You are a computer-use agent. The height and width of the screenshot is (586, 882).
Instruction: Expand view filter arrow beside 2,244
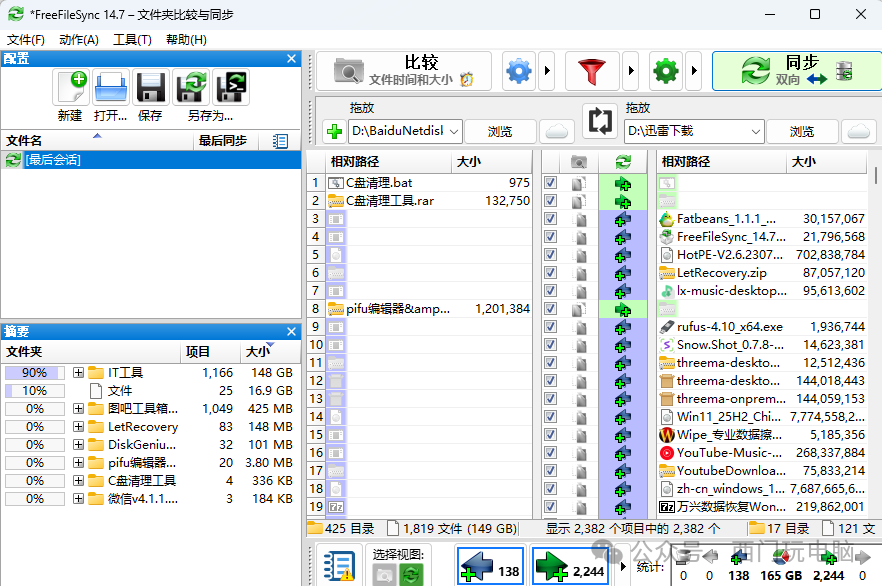click(x=623, y=566)
